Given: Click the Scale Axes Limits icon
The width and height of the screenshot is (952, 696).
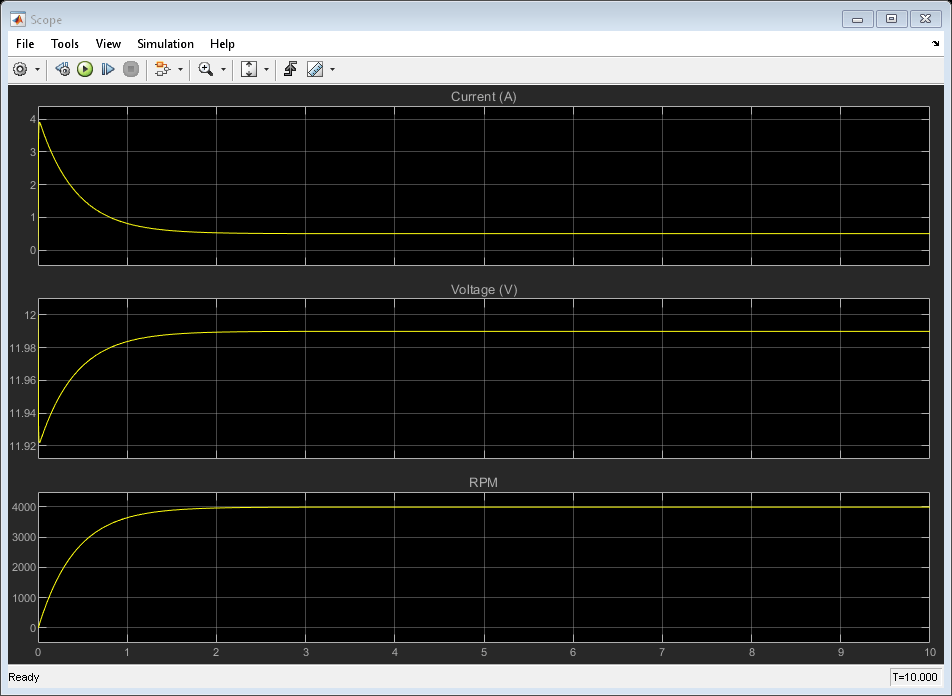Looking at the screenshot, I should [249, 69].
